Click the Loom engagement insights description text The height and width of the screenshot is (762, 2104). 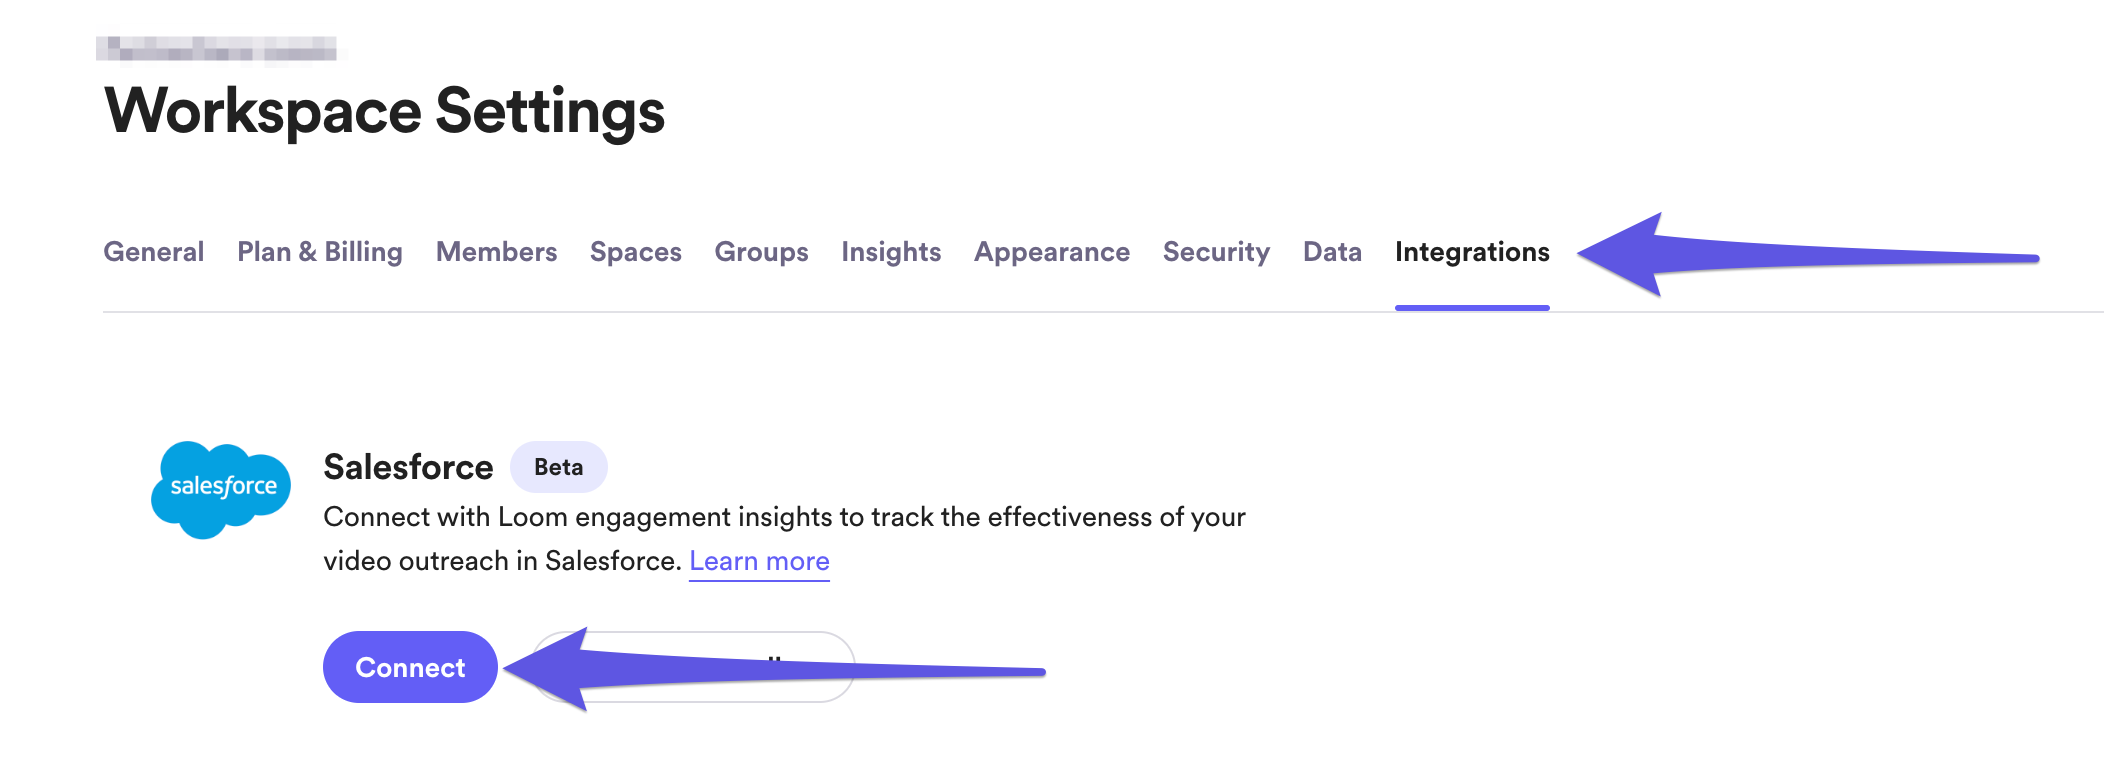pos(784,518)
